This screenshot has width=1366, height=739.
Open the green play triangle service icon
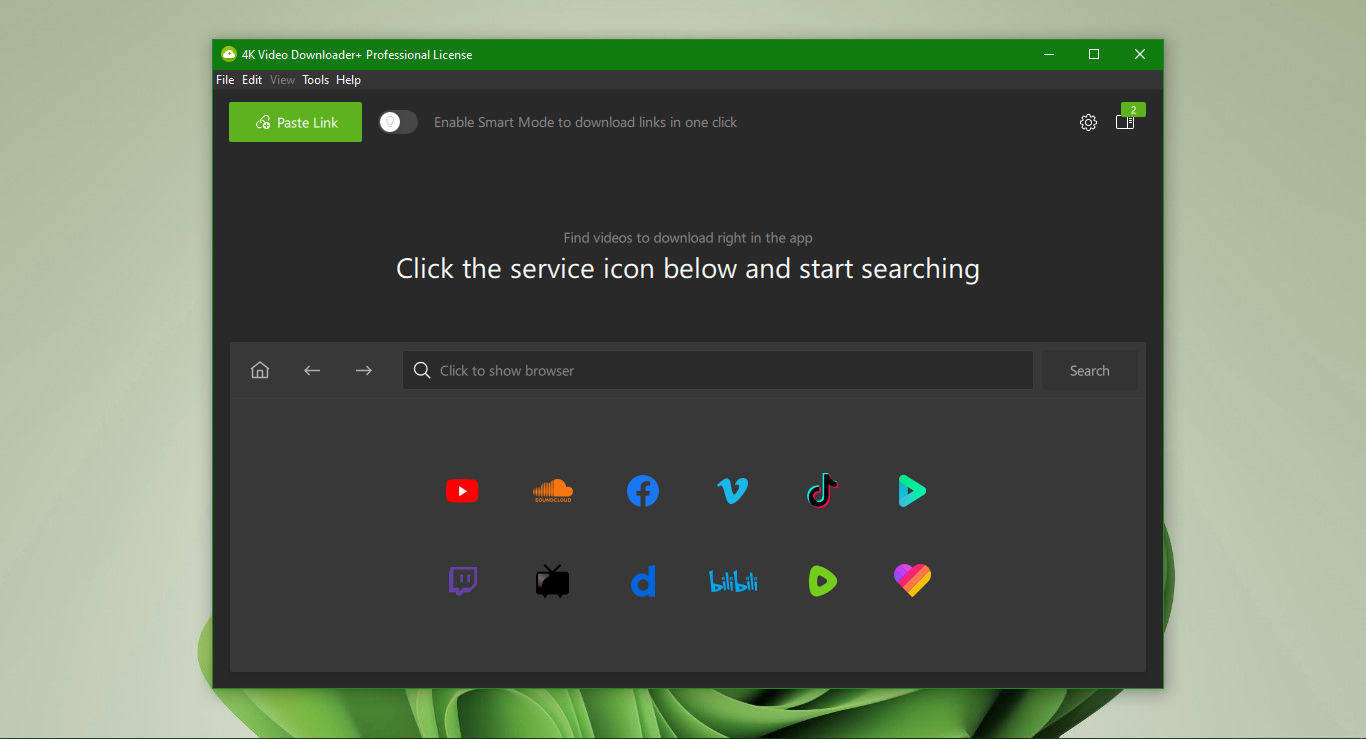tap(912, 491)
